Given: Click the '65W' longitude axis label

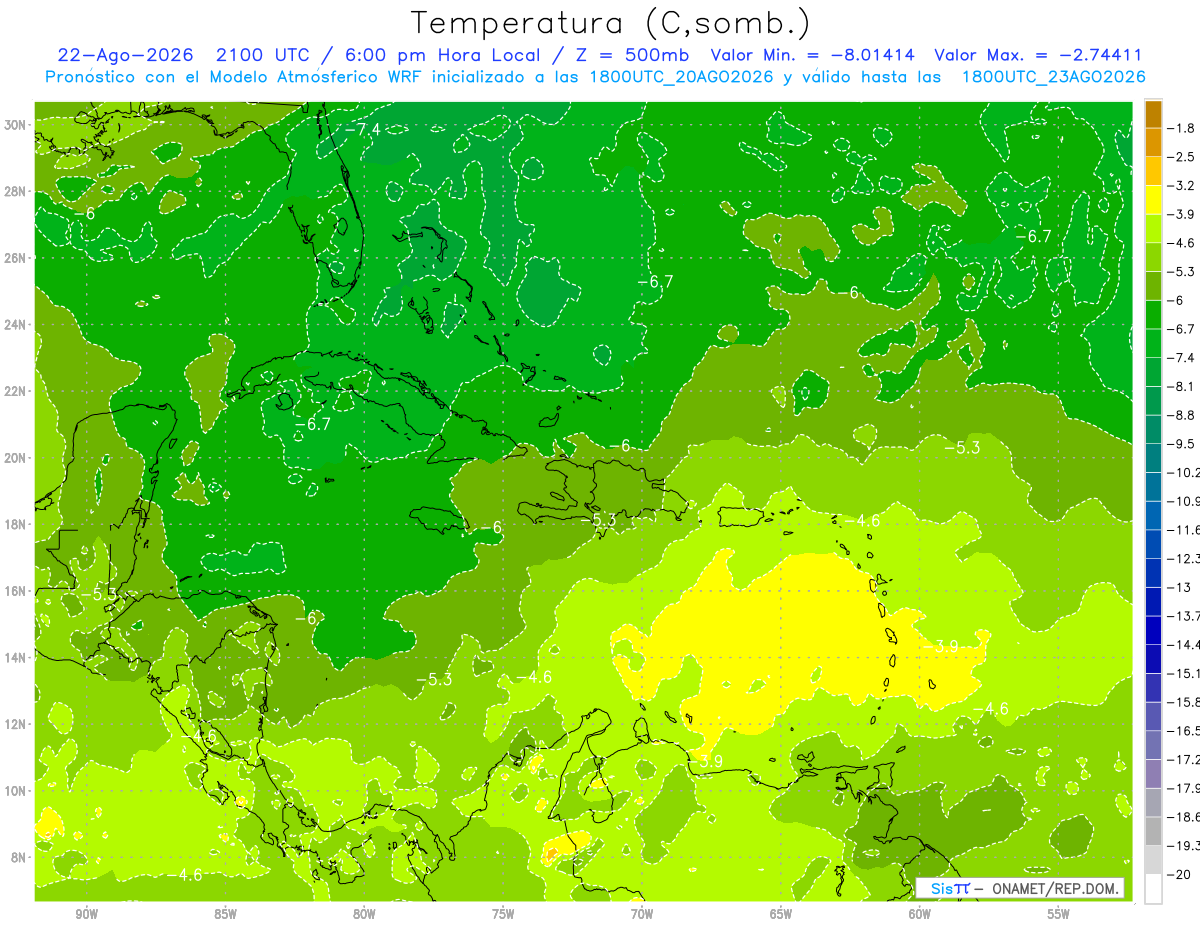Looking at the screenshot, I should 781,914.
